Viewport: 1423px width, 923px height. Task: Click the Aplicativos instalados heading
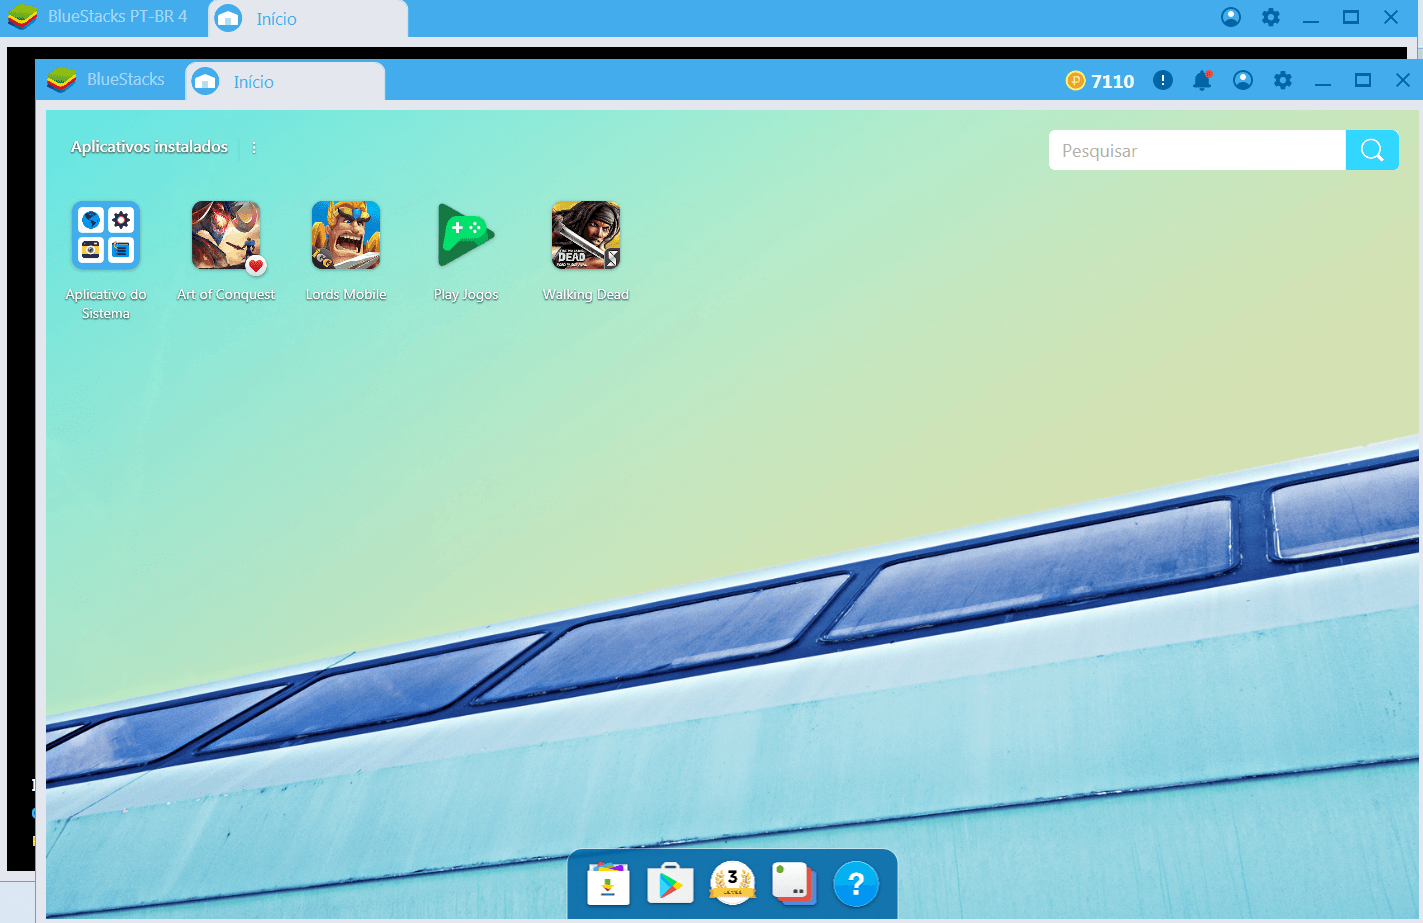[x=149, y=147]
